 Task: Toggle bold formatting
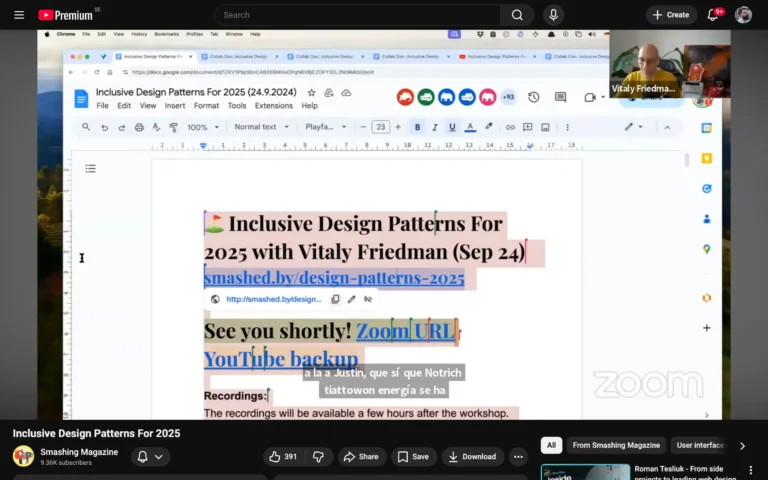tap(417, 127)
